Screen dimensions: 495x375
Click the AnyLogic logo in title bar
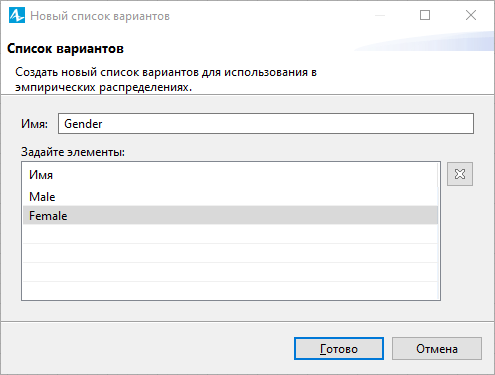(x=17, y=15)
